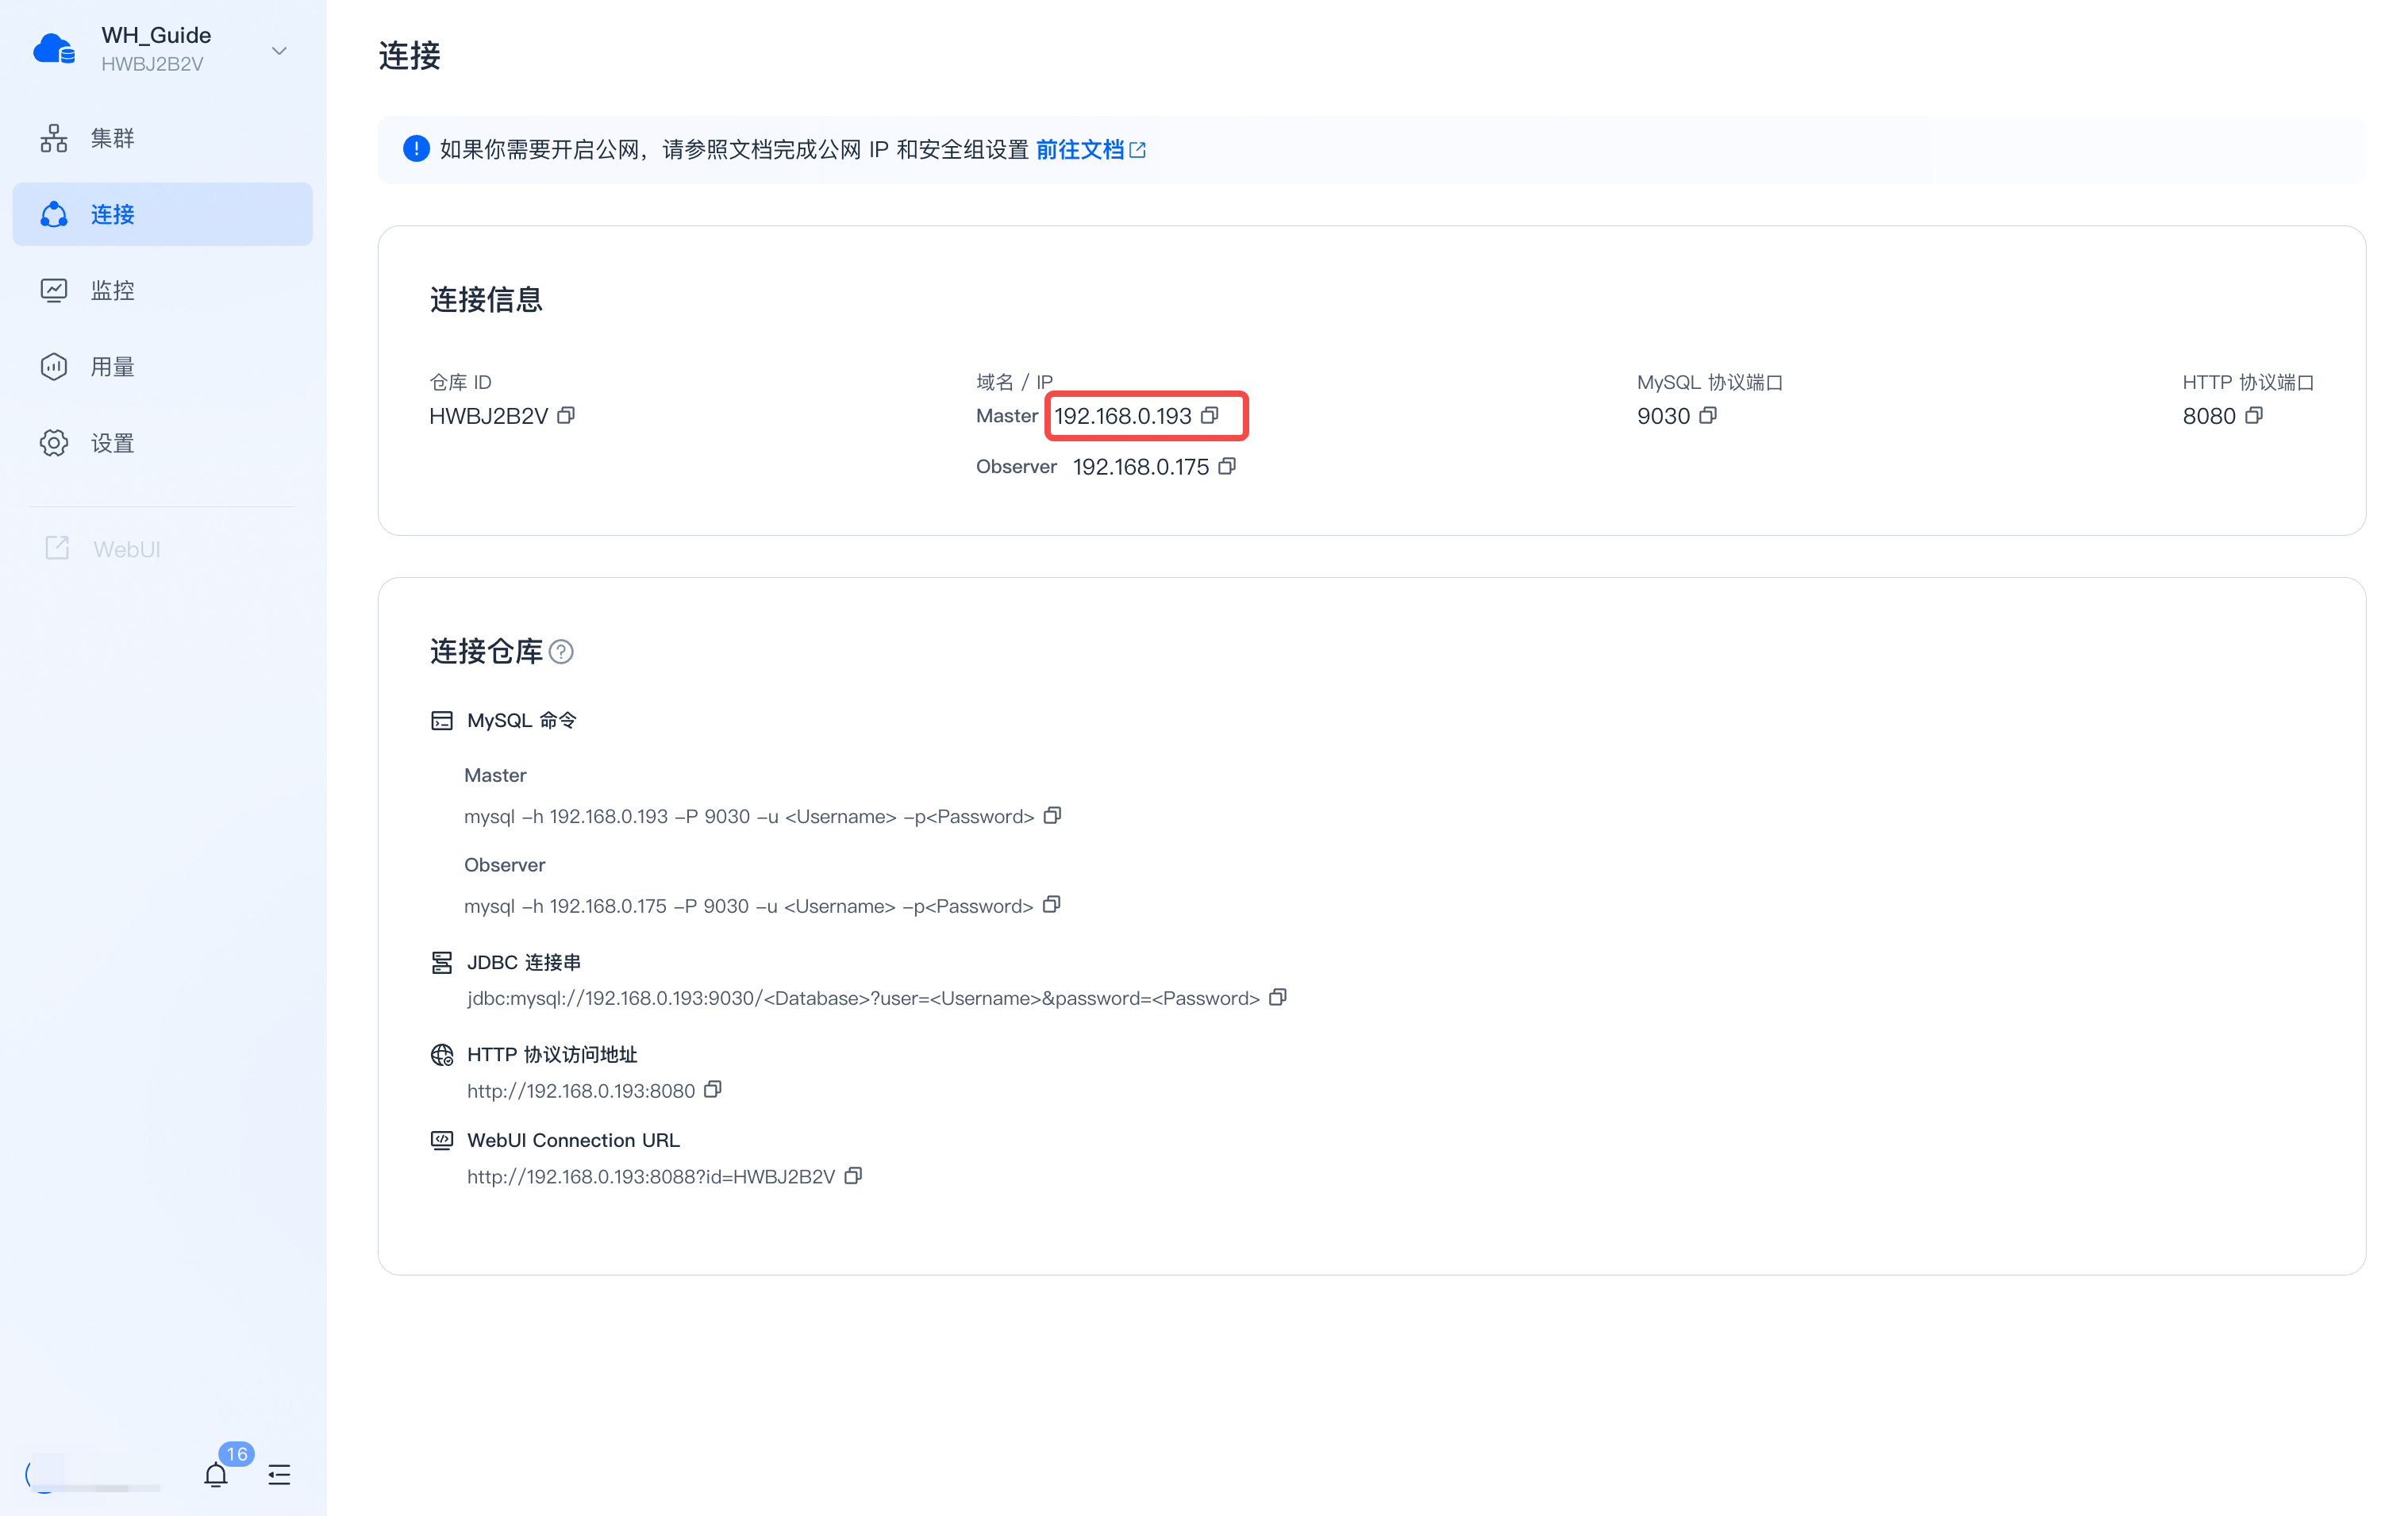Screen dimensions: 2408x1516
Task: Click the Master IP text 192.168.0.193
Action: [x=1123, y=416]
